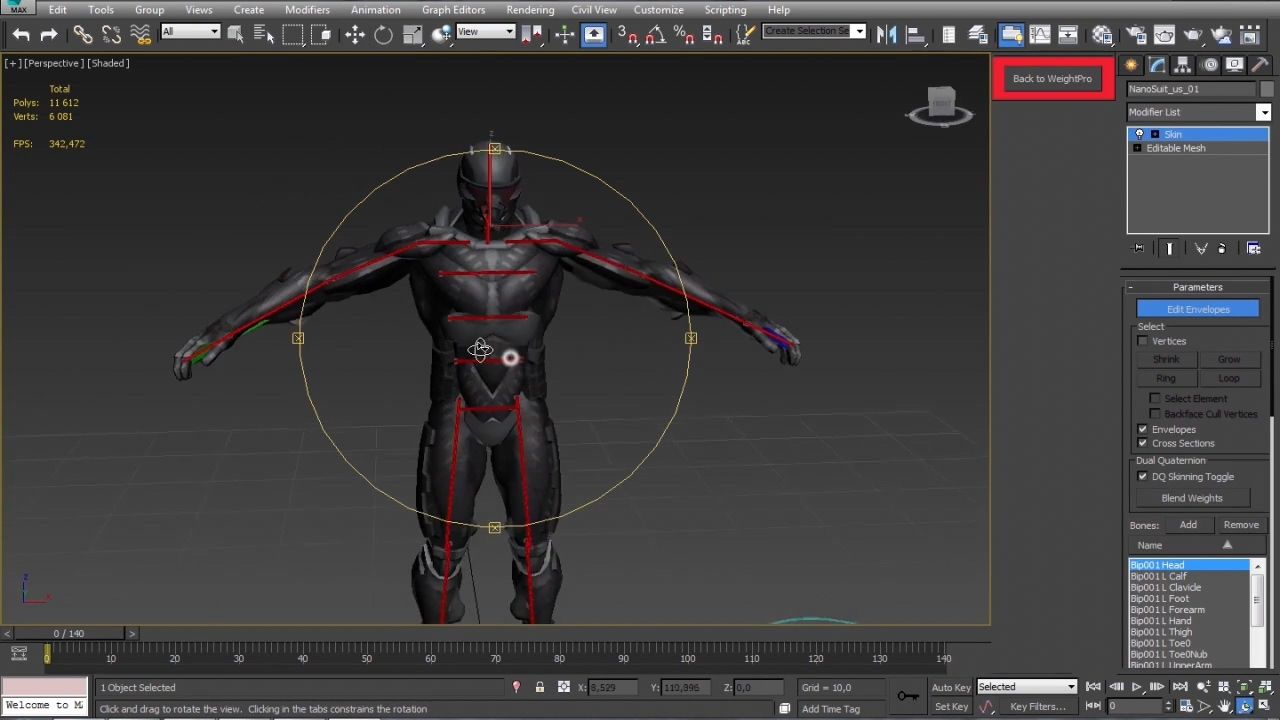Select the Select and Link tool

point(83,35)
